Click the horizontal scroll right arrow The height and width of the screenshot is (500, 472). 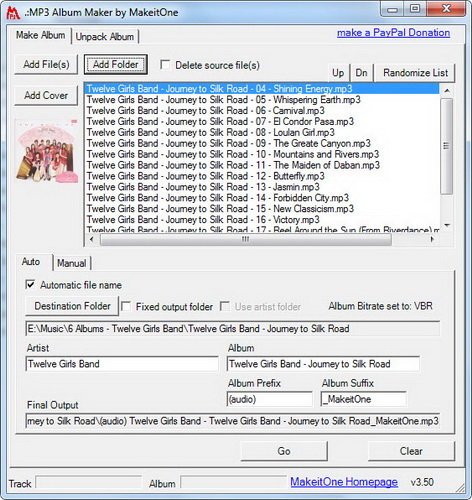tap(432, 239)
